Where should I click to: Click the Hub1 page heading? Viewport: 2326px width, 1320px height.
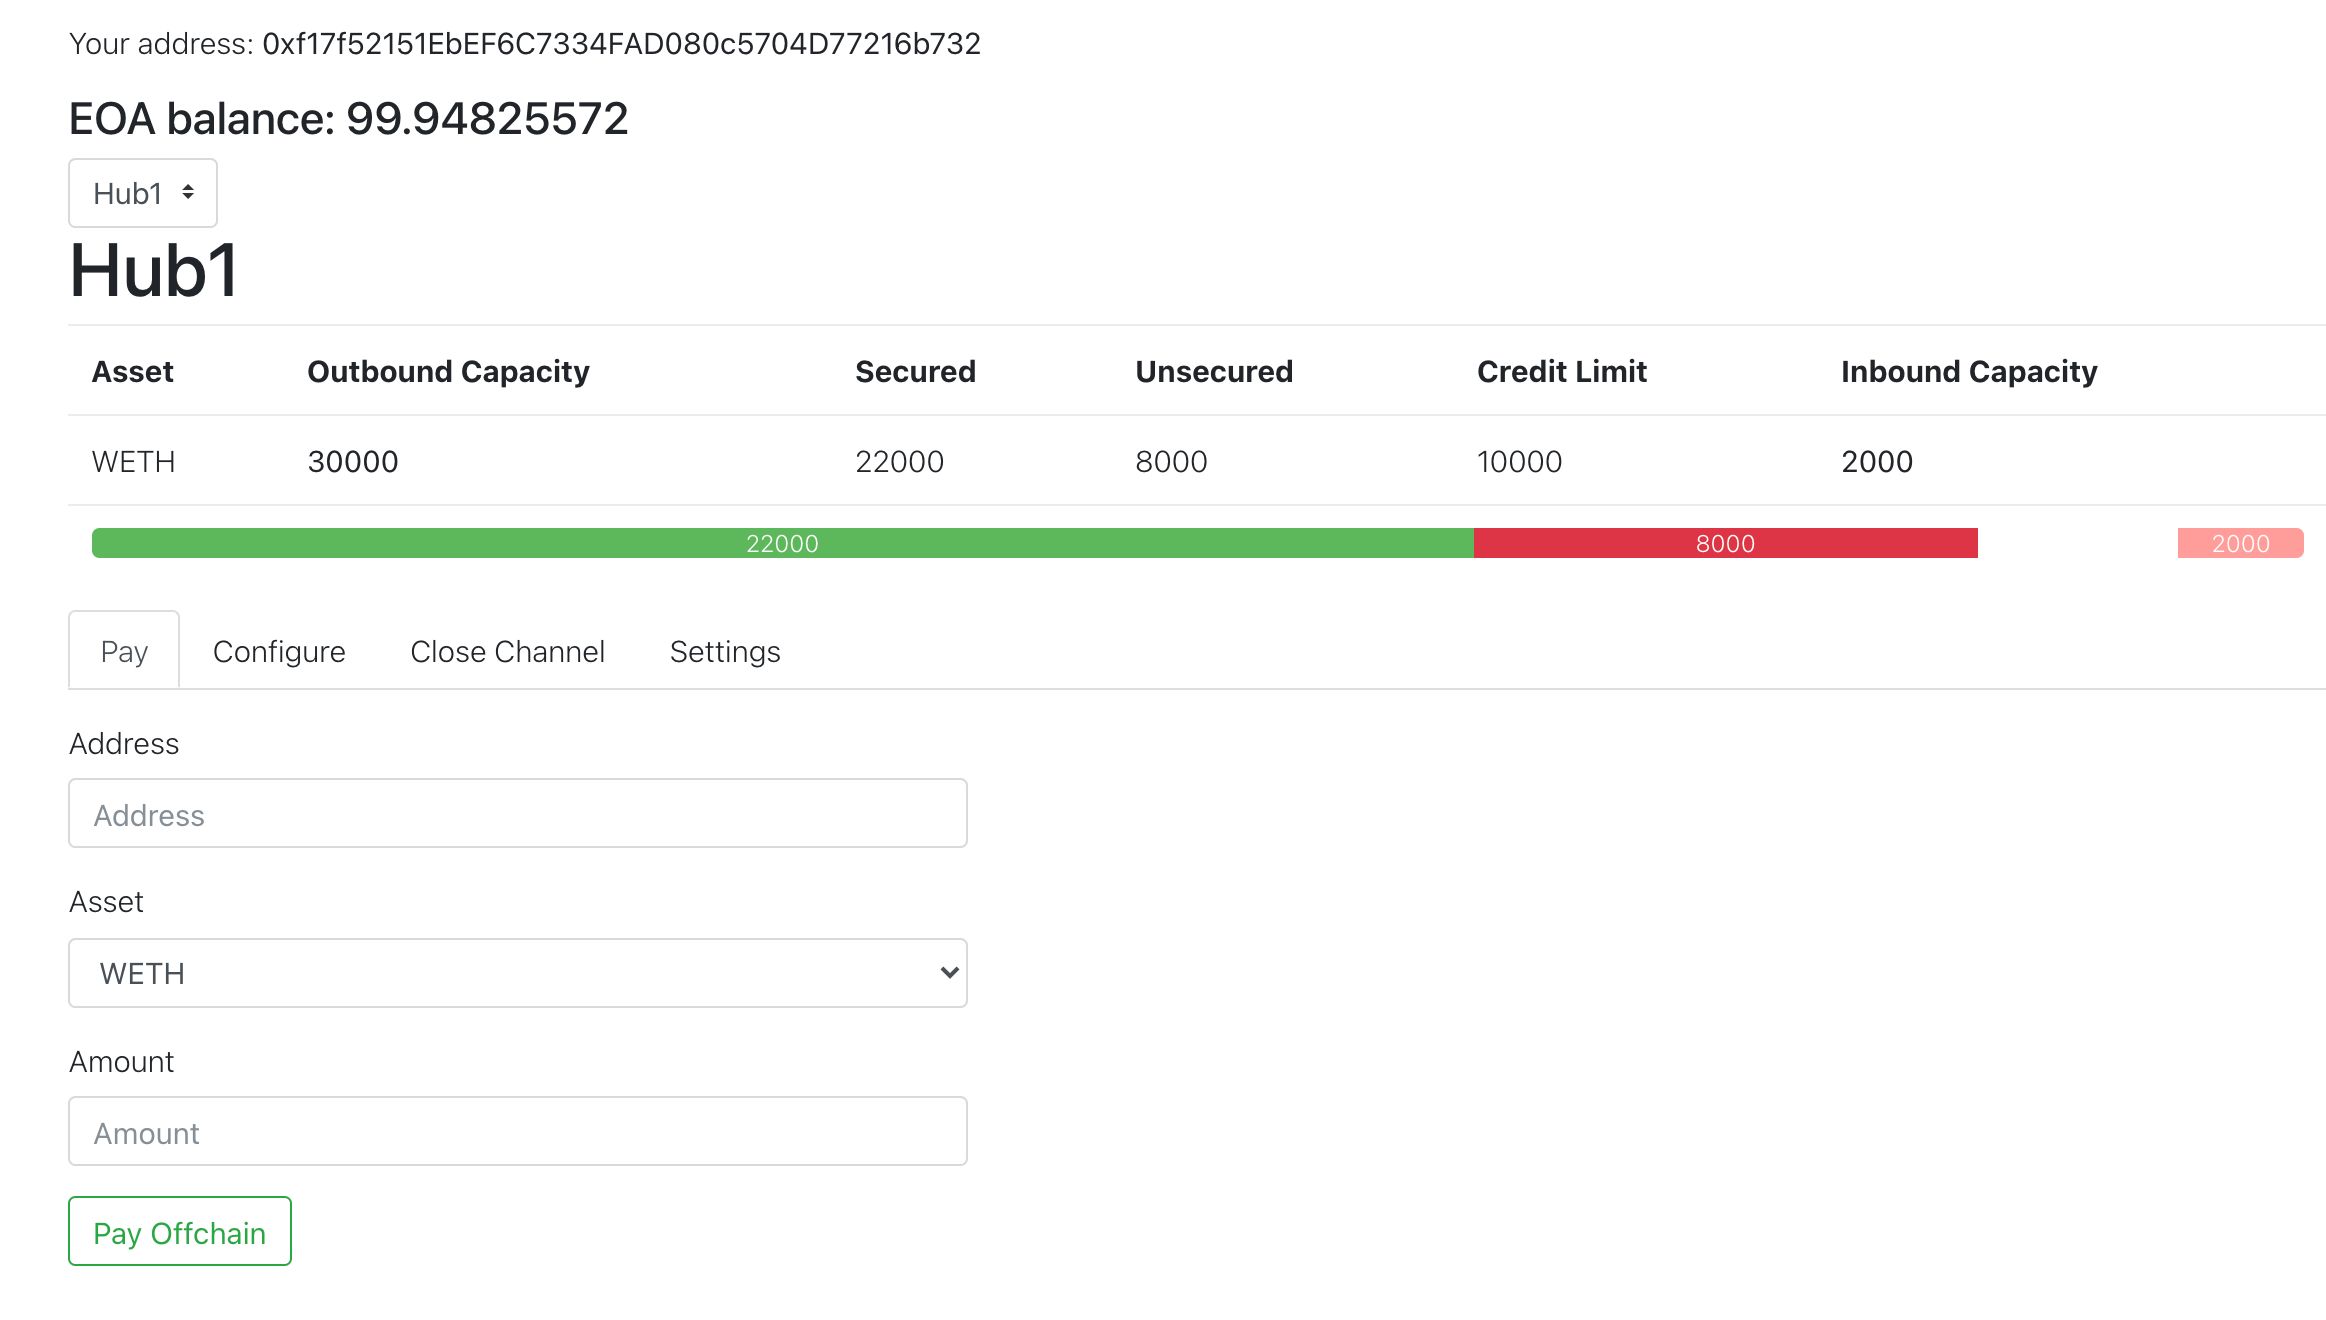point(154,271)
